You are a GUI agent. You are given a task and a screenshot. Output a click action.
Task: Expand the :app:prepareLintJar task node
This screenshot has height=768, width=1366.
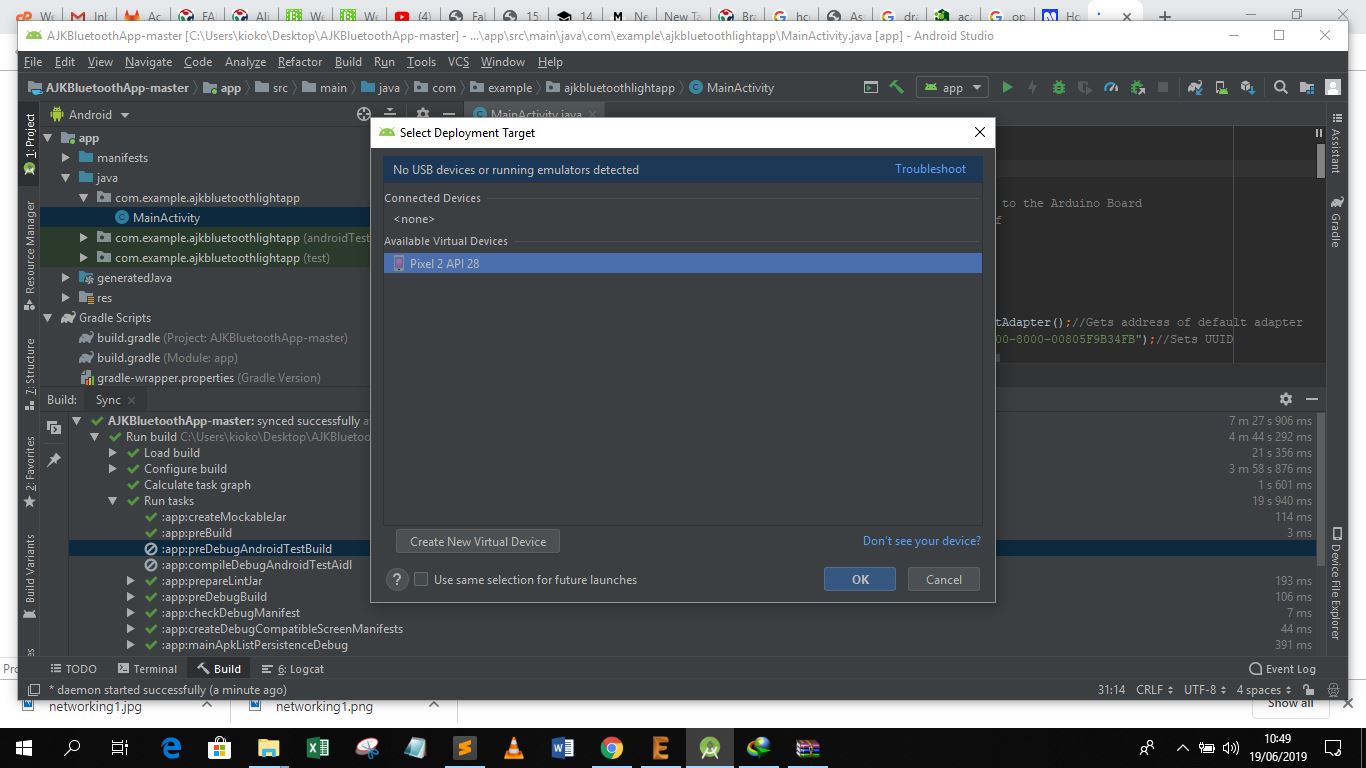click(131, 581)
